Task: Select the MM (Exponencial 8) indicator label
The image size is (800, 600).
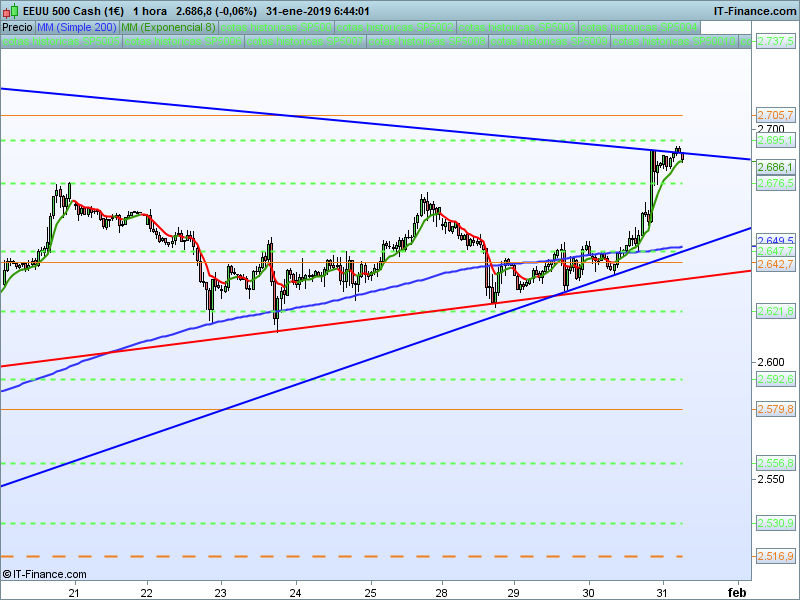Action: [x=168, y=27]
